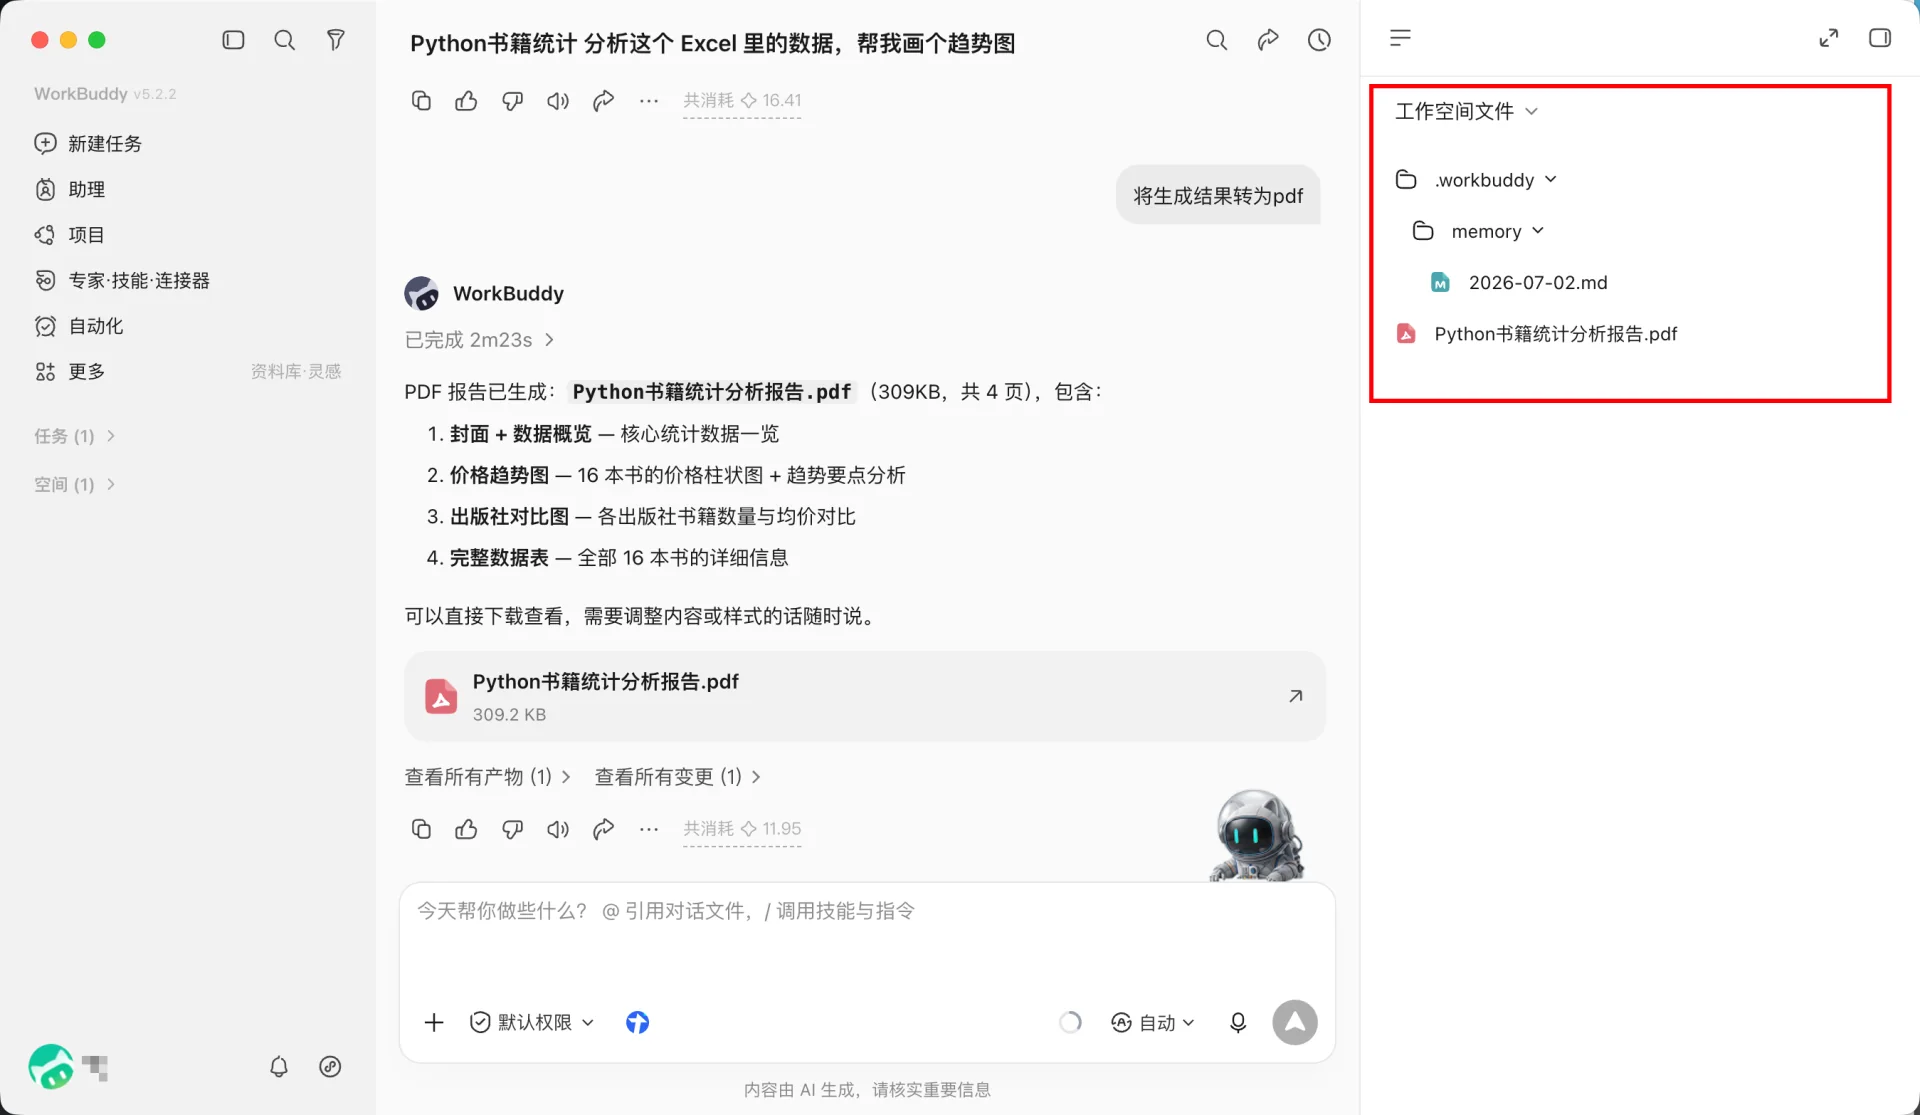Open Python书籍统计分析报告.pdf in workspace panel
Image resolution: width=1920 pixels, height=1115 pixels.
[1537, 334]
